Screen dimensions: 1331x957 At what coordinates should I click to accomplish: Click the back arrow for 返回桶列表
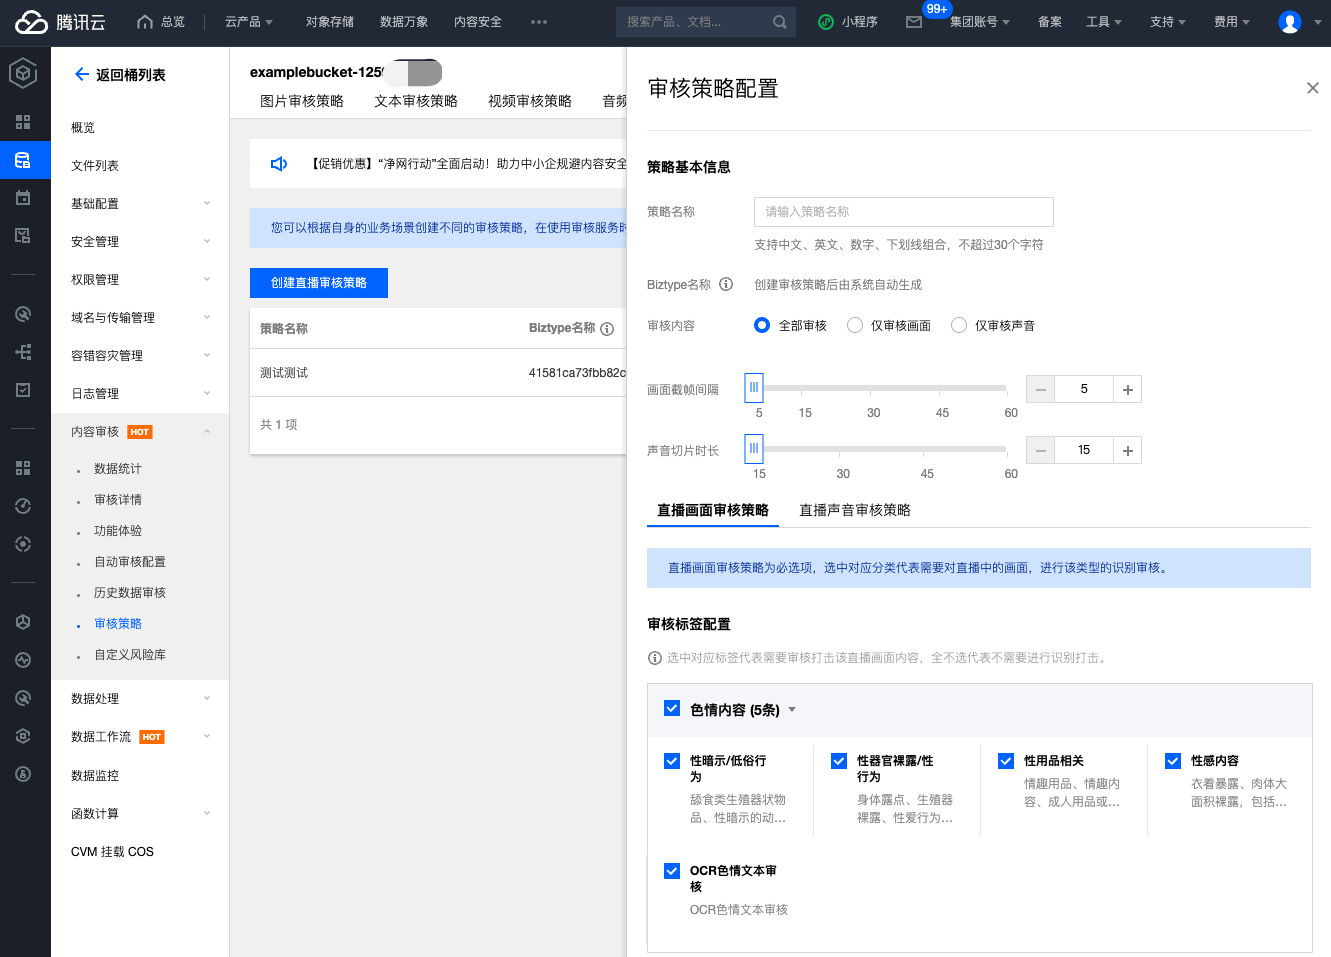click(x=82, y=74)
